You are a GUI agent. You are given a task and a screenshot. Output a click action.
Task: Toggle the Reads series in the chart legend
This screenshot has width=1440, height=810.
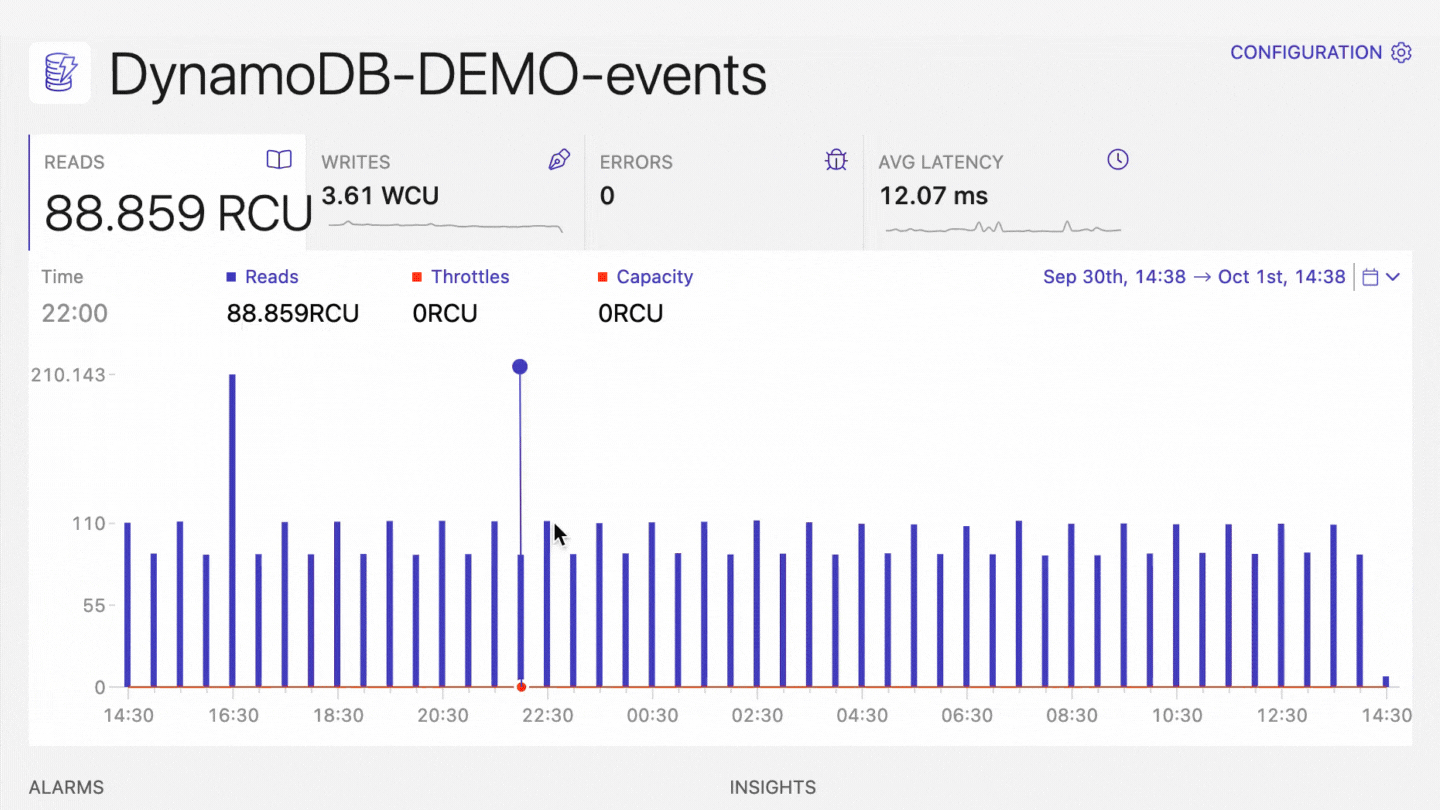tap(262, 277)
